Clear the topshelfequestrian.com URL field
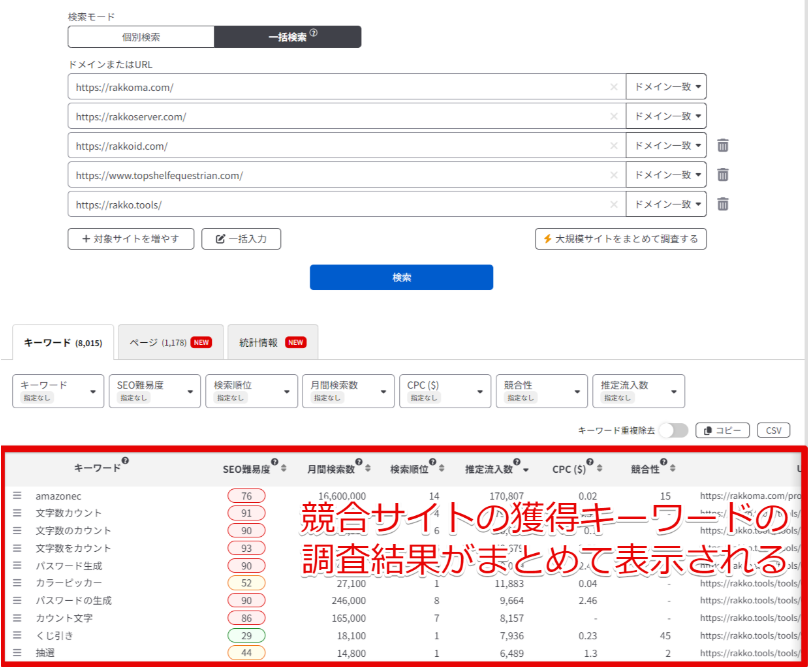This screenshot has width=808, height=667. pos(613,175)
